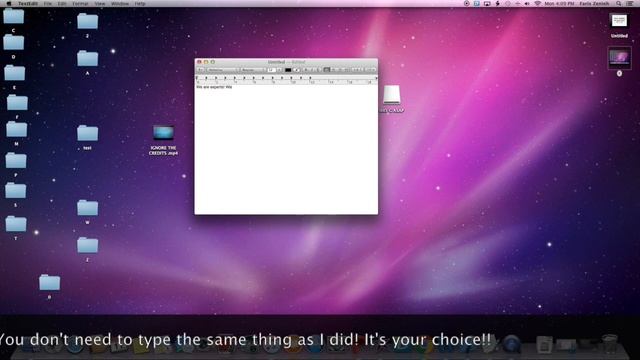640x360 pixels.
Task: Select the folder labeled W
Action: tap(87, 208)
